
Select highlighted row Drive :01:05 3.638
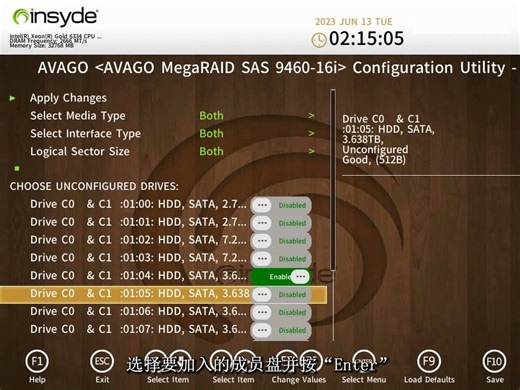163,294
